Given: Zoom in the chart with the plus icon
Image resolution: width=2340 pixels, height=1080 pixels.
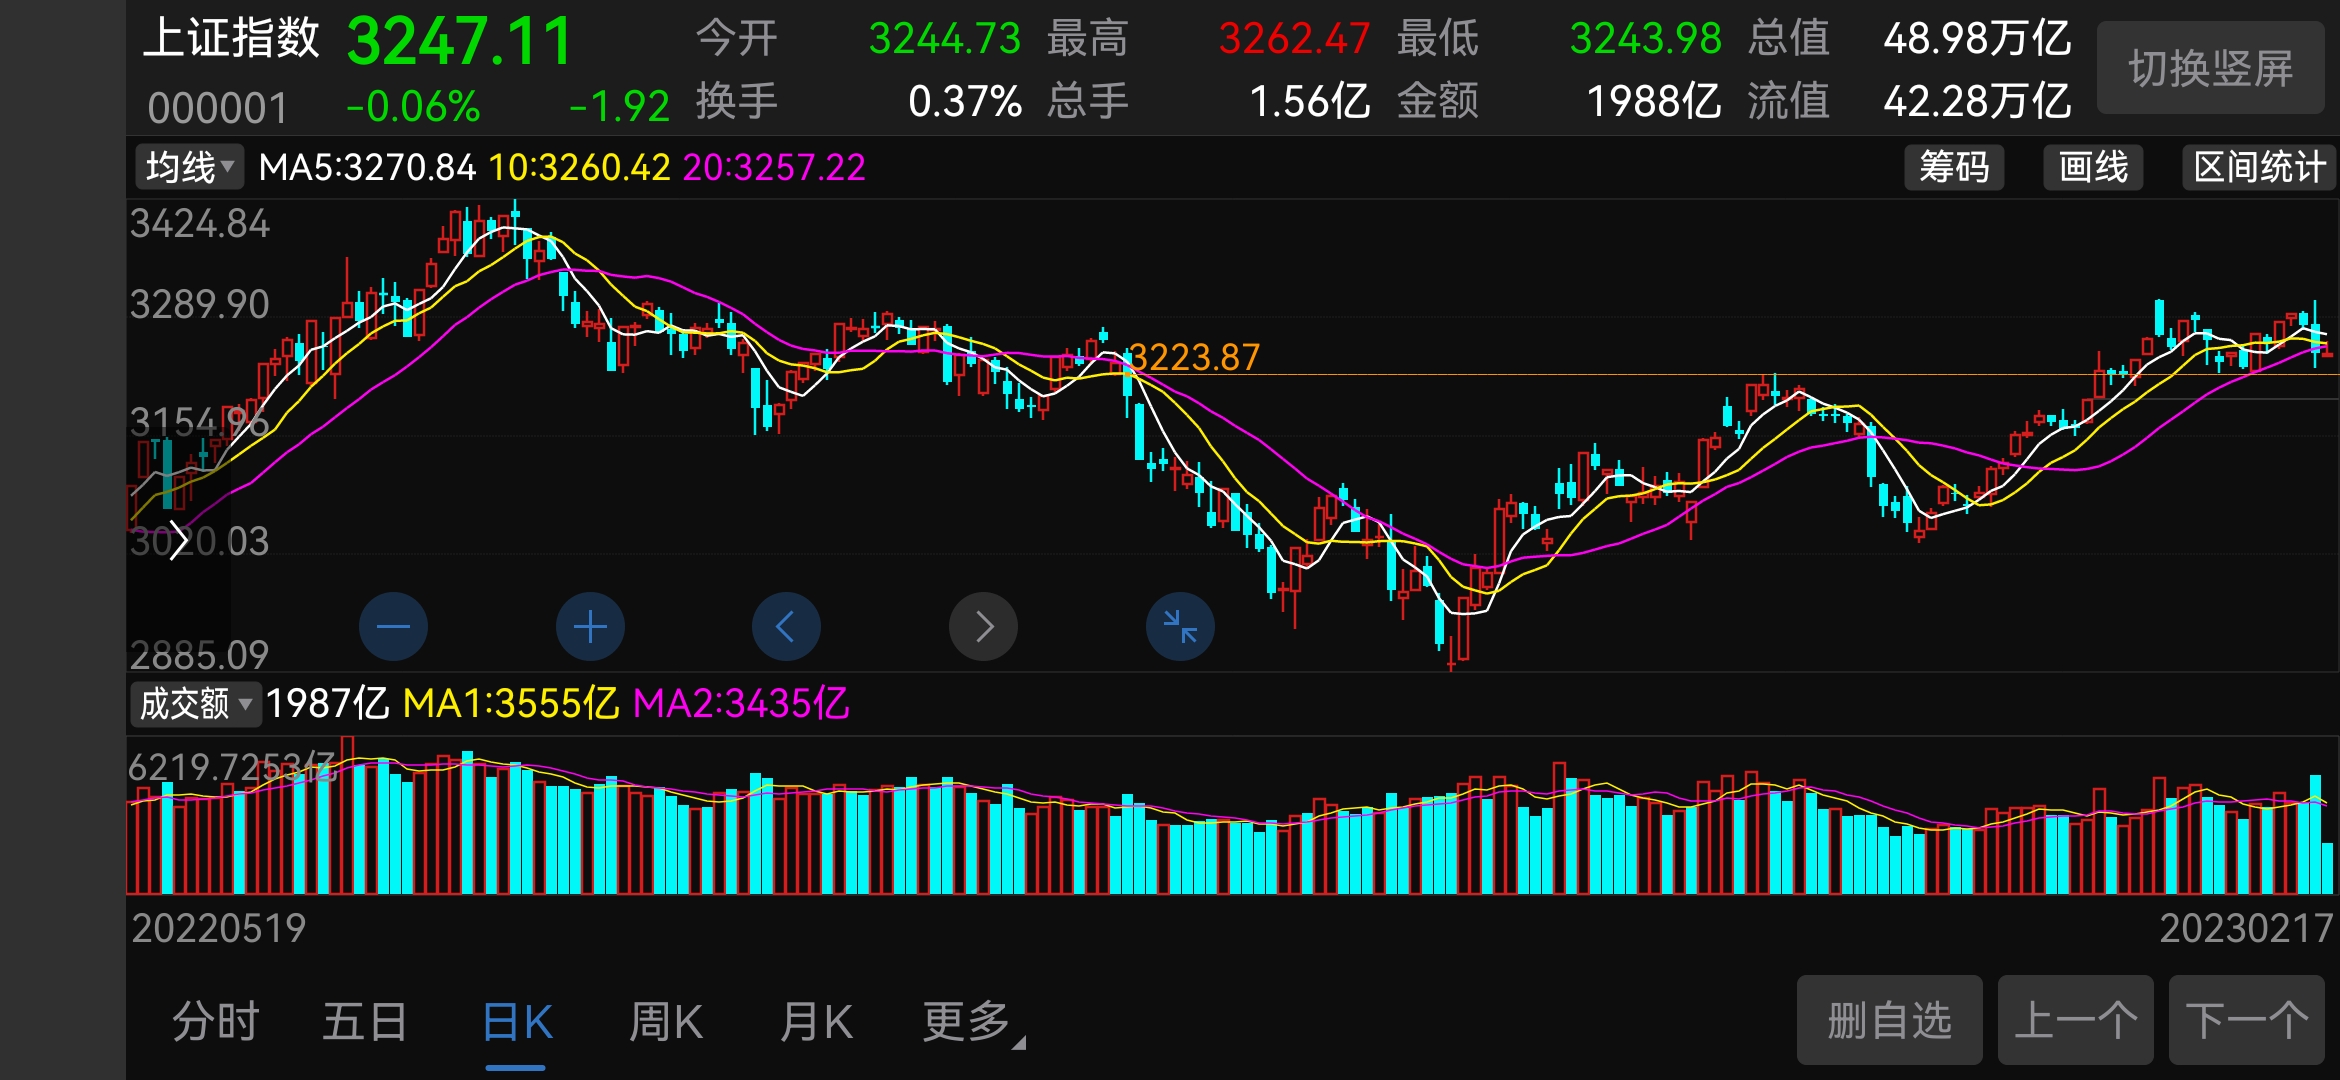Looking at the screenshot, I should point(590,625).
